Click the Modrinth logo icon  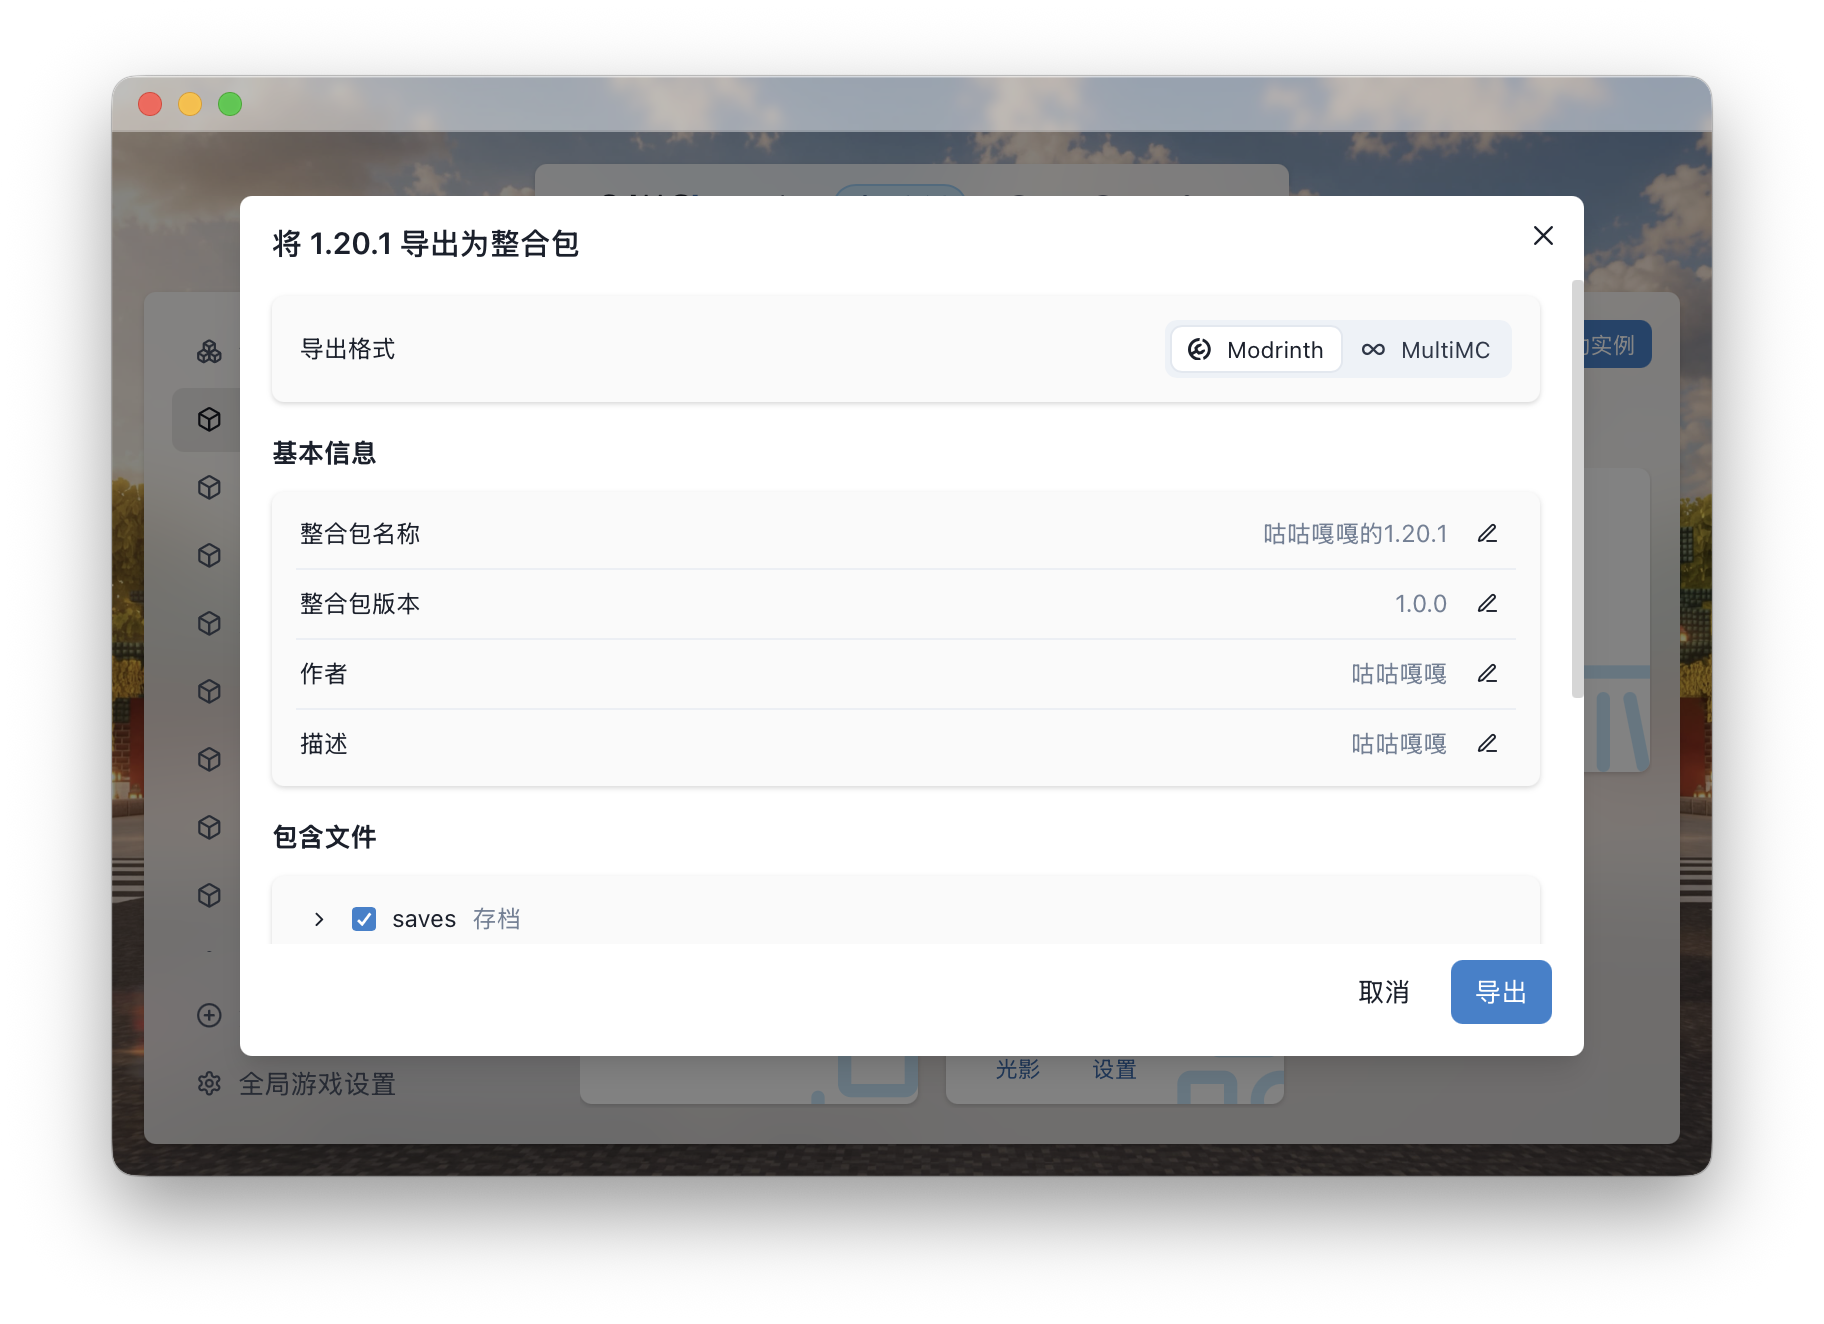1199,349
